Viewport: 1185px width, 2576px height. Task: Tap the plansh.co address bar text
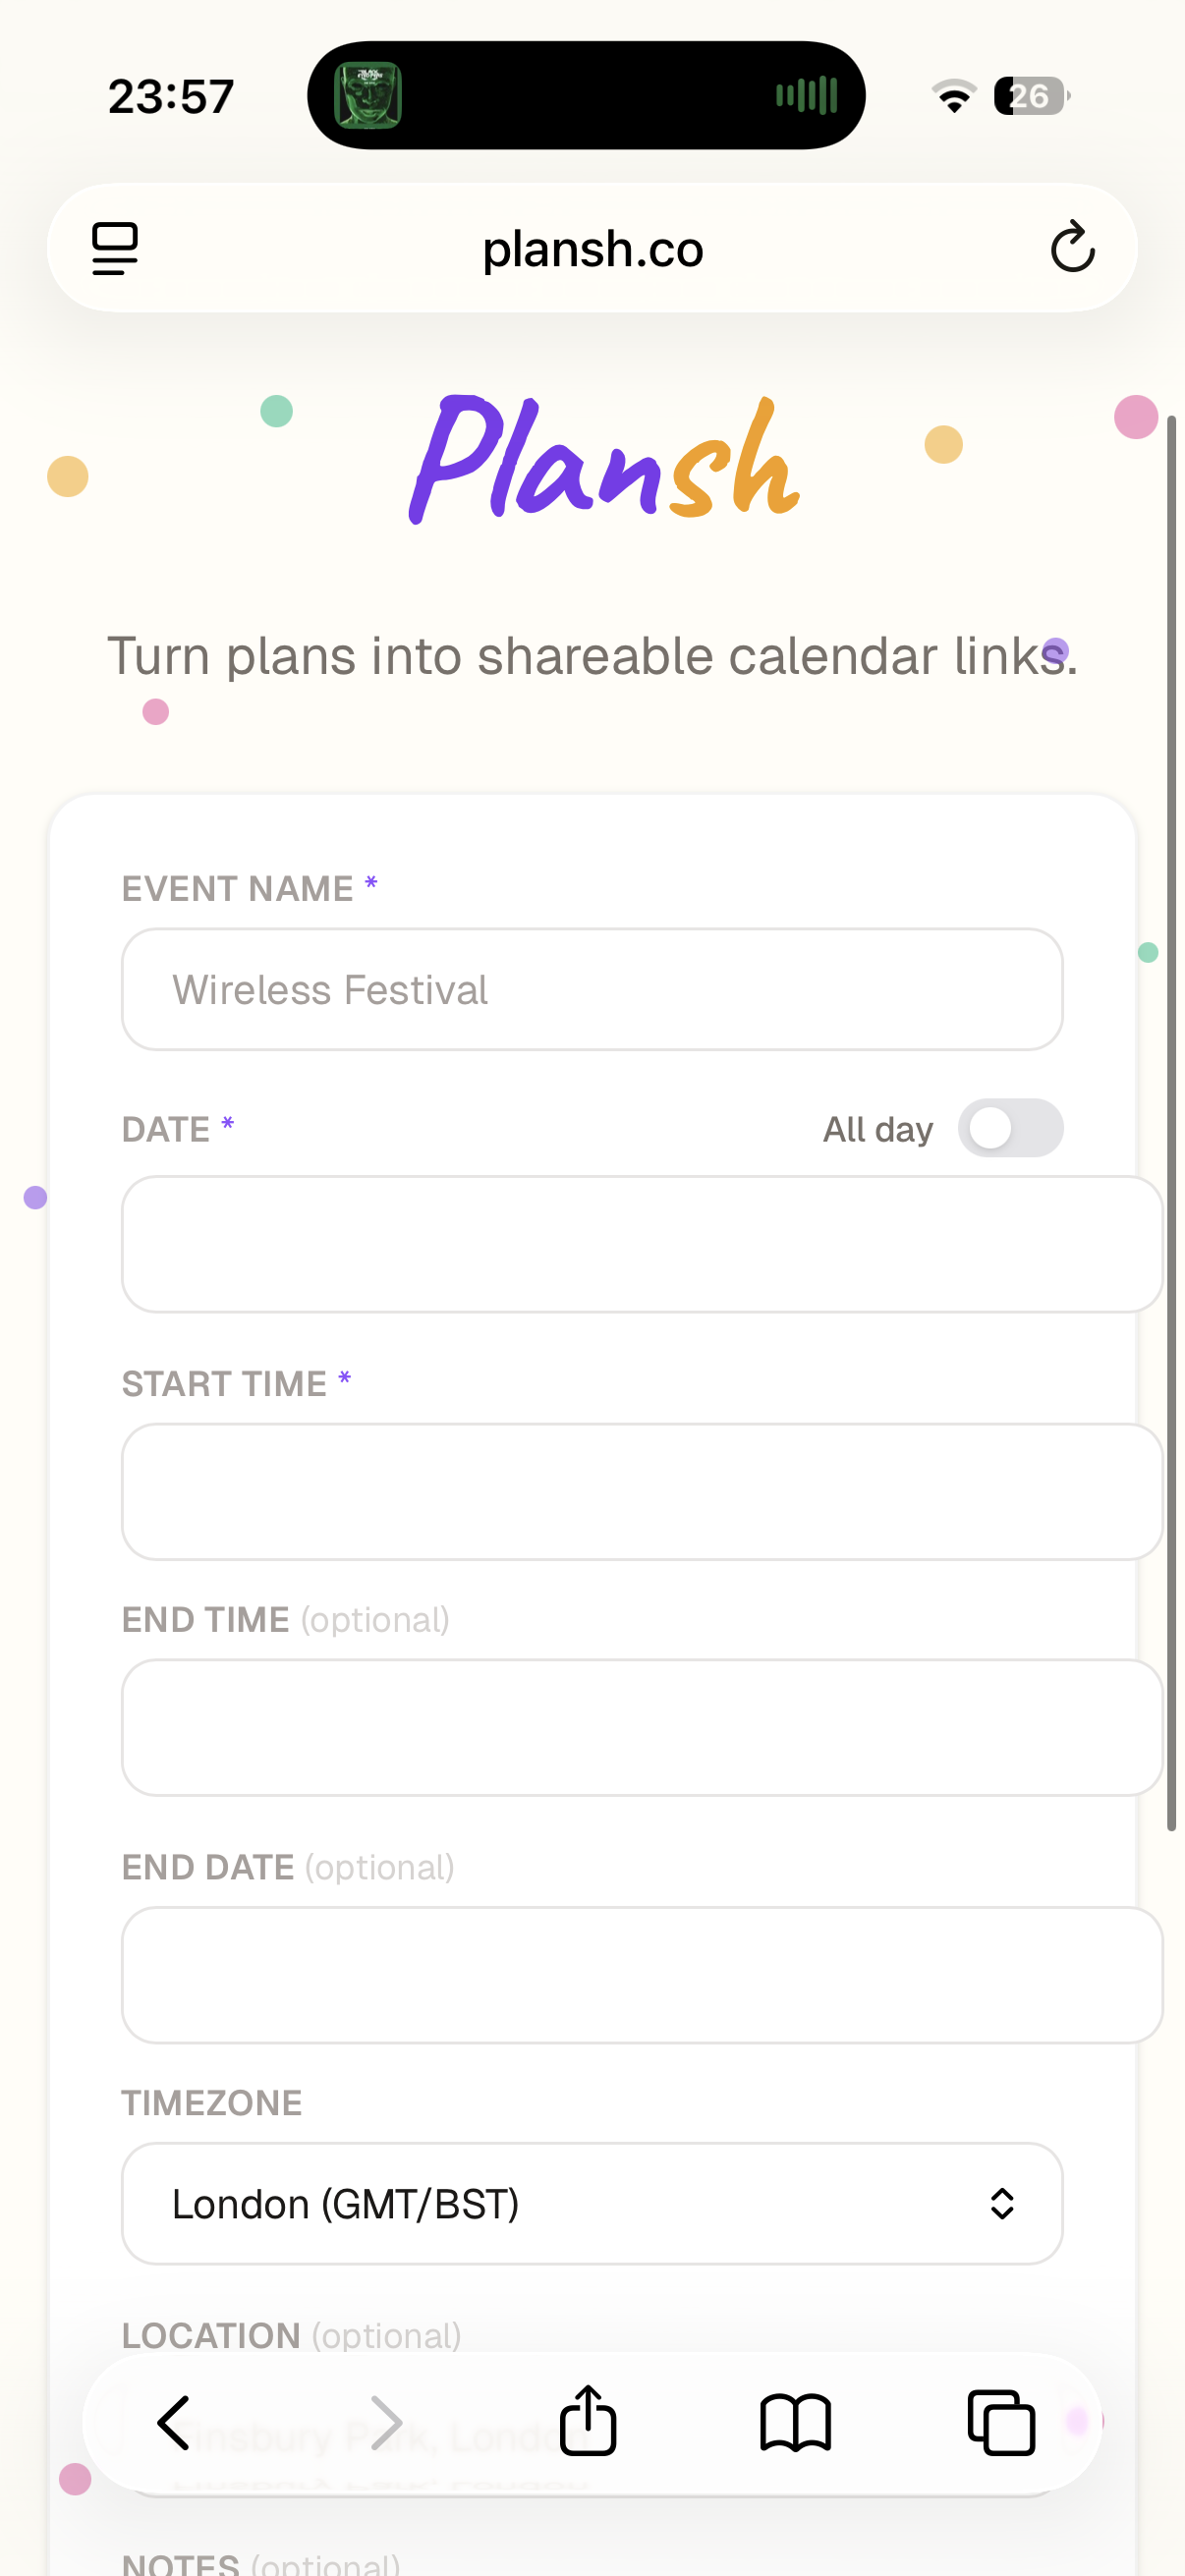593,249
